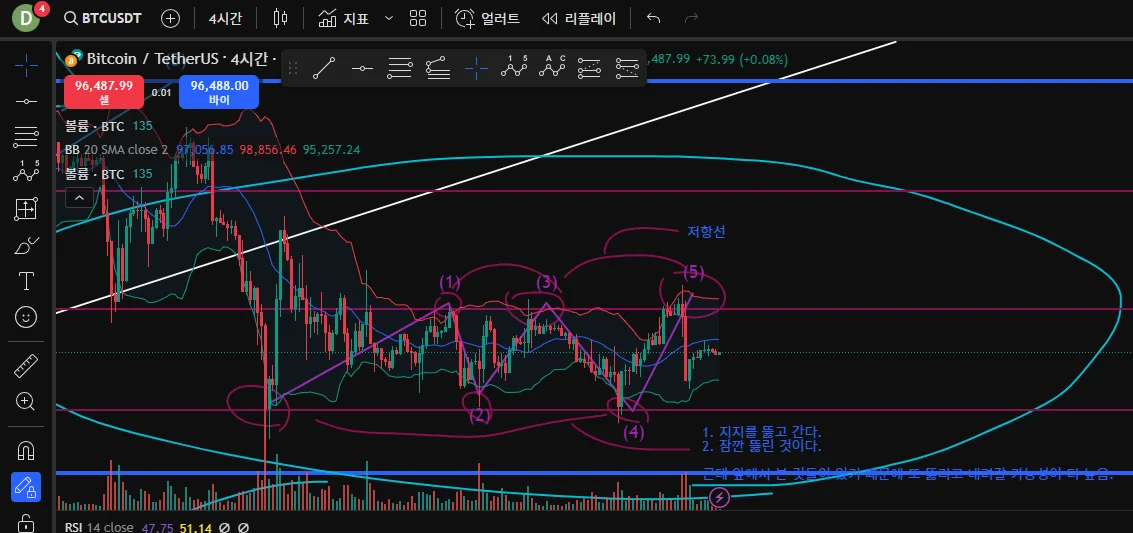Select the crosshair cursor in left sidebar
1133x533 pixels.
(x=26, y=65)
